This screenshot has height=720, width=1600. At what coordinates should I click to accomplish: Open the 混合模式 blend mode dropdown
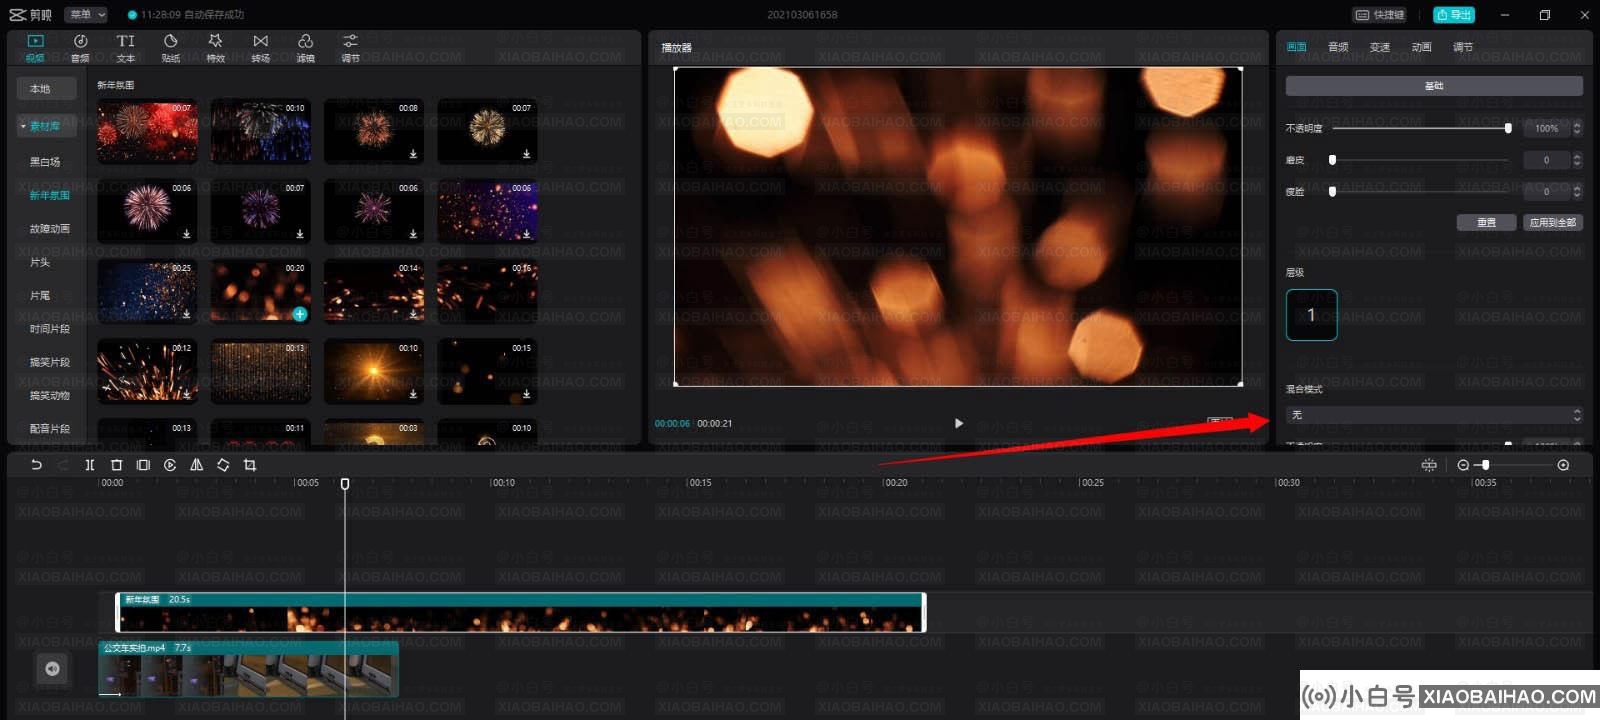(x=1434, y=415)
